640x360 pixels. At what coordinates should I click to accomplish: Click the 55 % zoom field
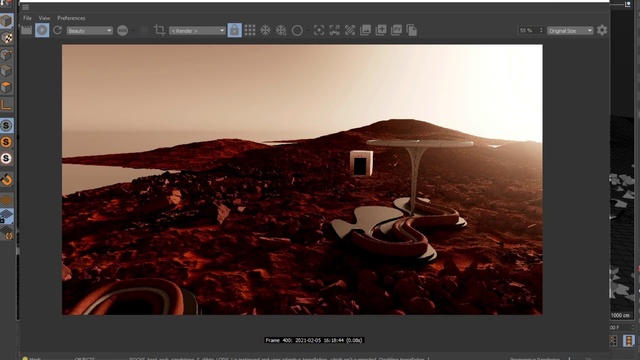tap(531, 31)
